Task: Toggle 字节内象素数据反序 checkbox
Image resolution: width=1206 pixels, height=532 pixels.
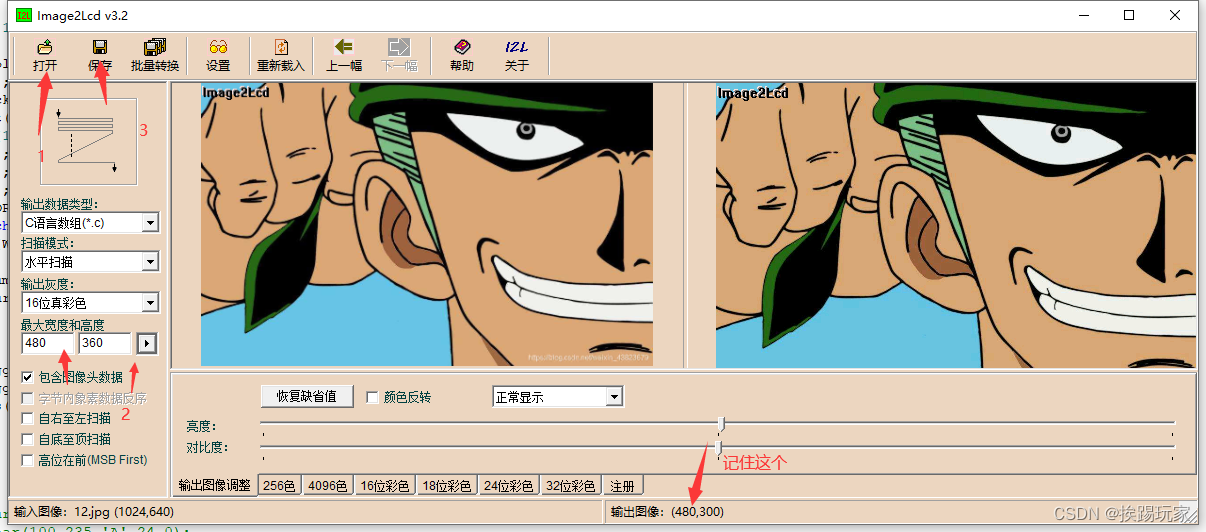Action: tap(28, 398)
